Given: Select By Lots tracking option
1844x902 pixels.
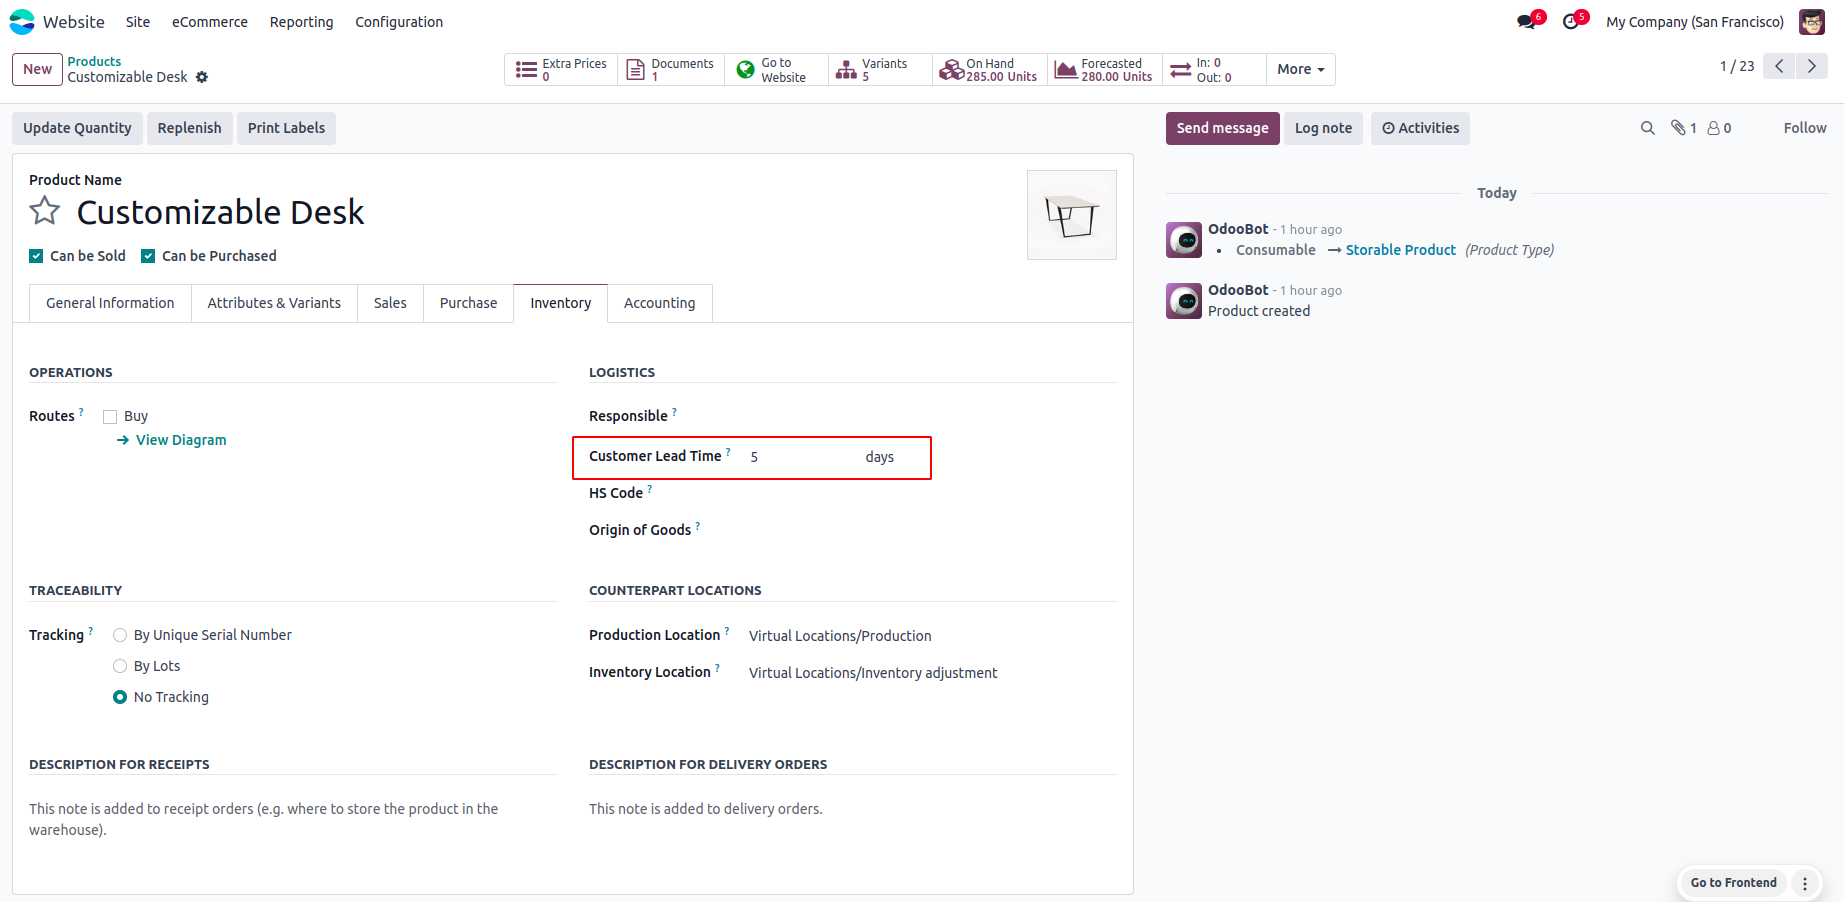Looking at the screenshot, I should pos(120,666).
